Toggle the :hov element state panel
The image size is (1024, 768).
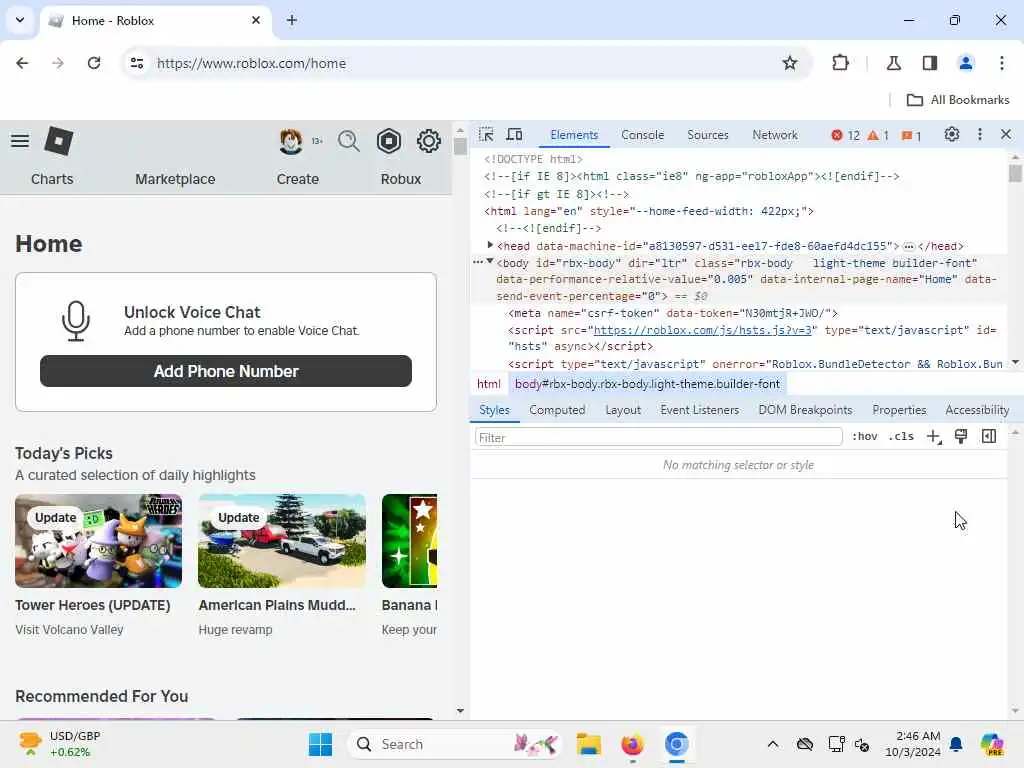point(865,437)
